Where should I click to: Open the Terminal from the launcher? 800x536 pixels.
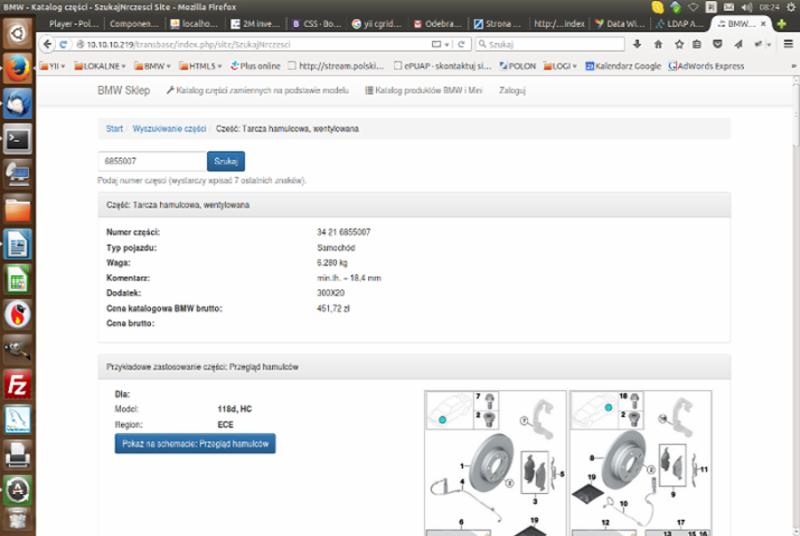click(x=18, y=139)
